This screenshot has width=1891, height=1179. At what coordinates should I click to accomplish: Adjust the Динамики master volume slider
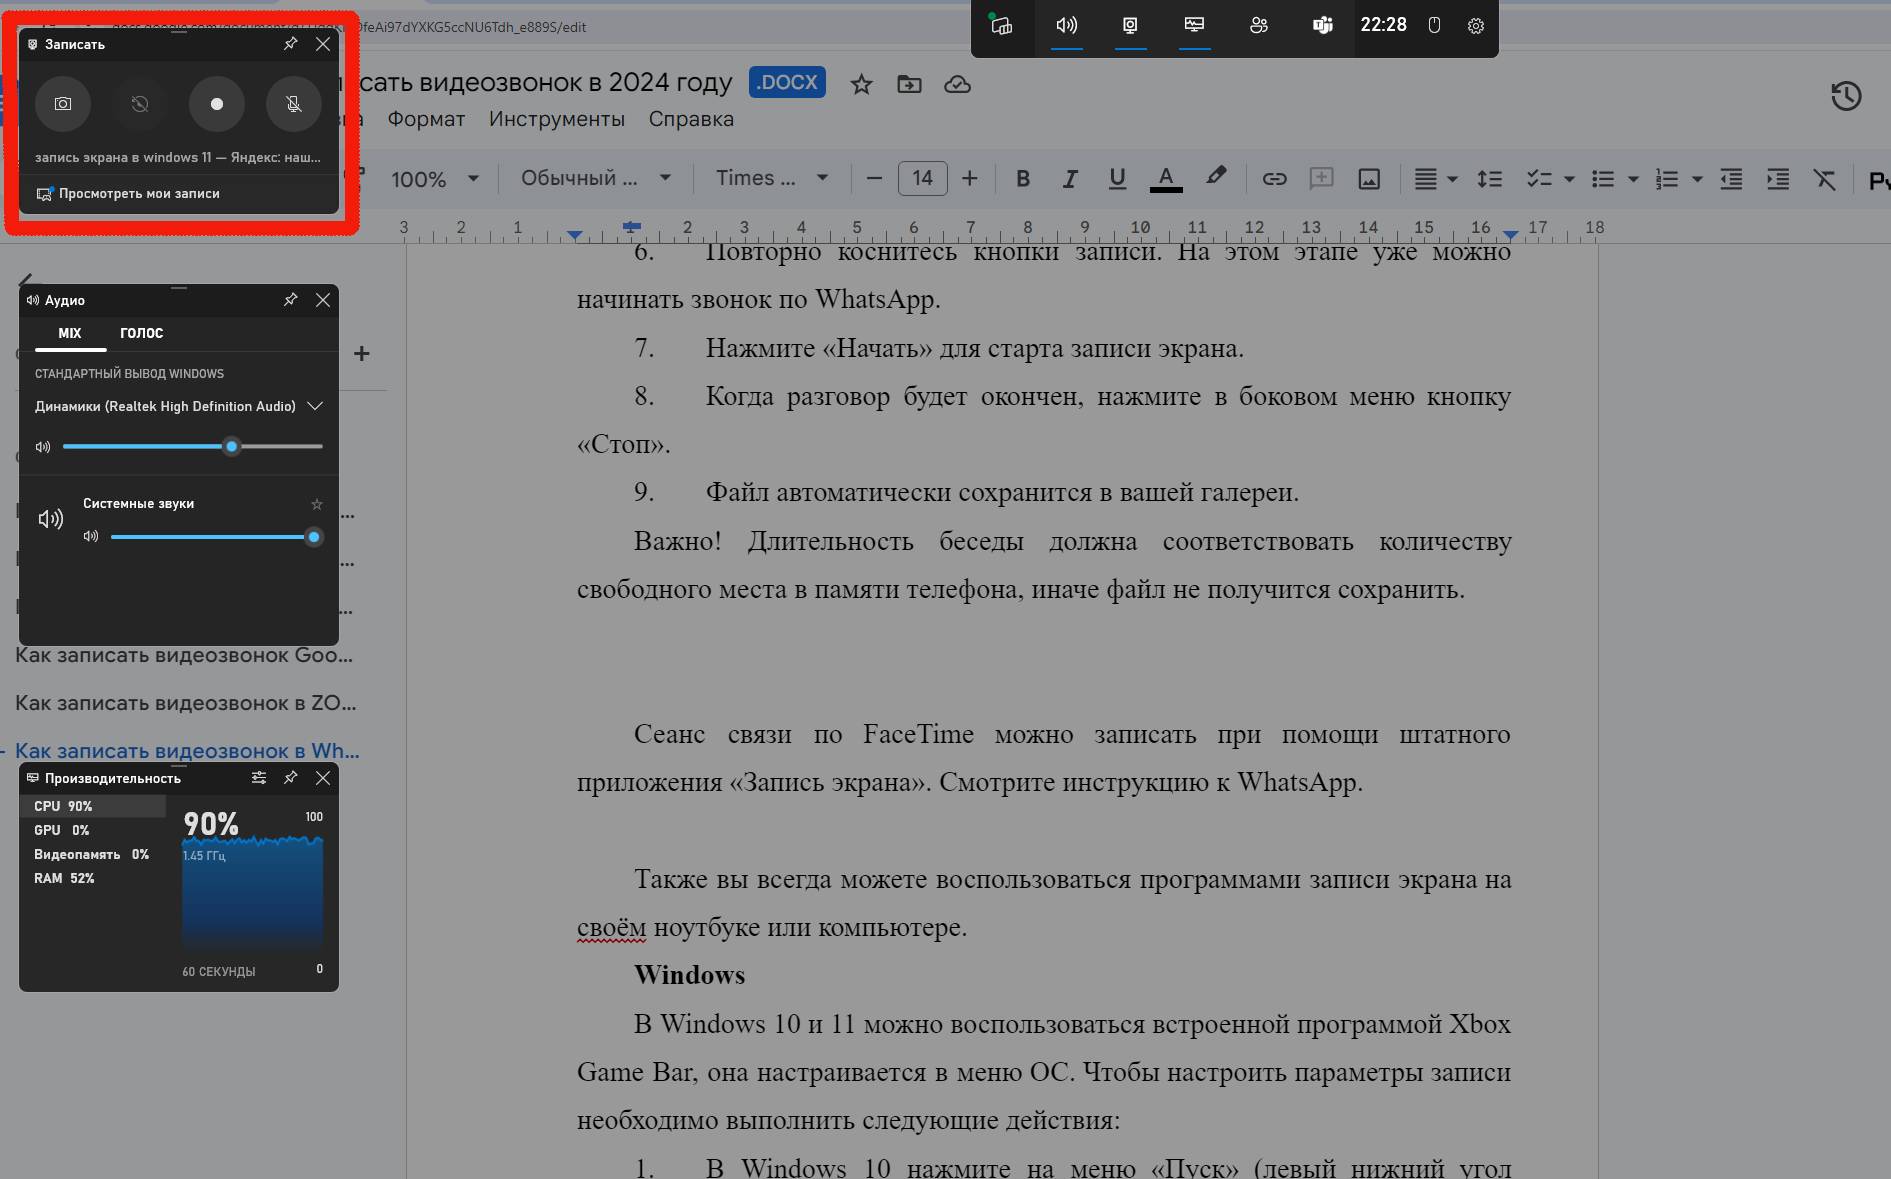tap(193, 447)
